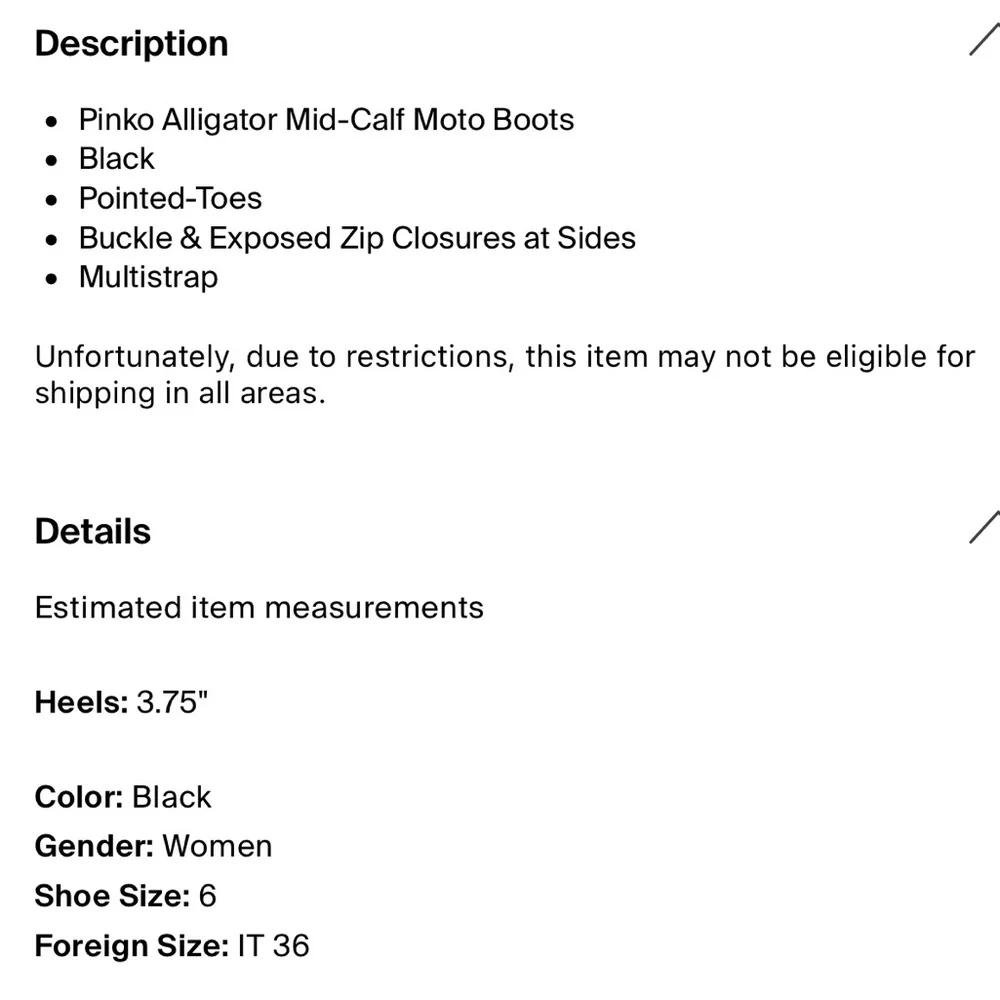Image resolution: width=1000 pixels, height=1000 pixels.
Task: Collapse the Details section chevron
Action: [x=984, y=527]
